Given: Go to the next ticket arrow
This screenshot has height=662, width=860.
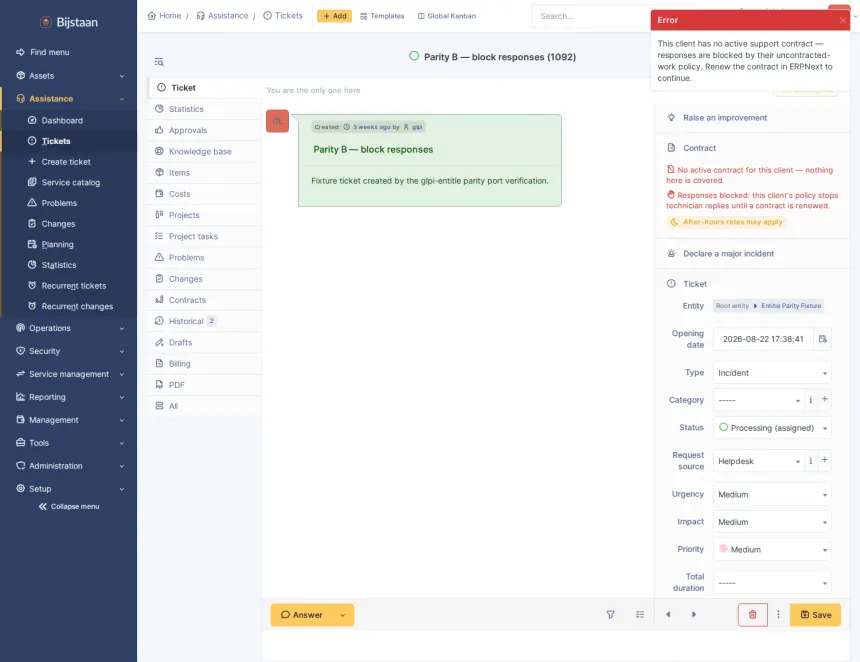Looking at the screenshot, I should click(694, 615).
